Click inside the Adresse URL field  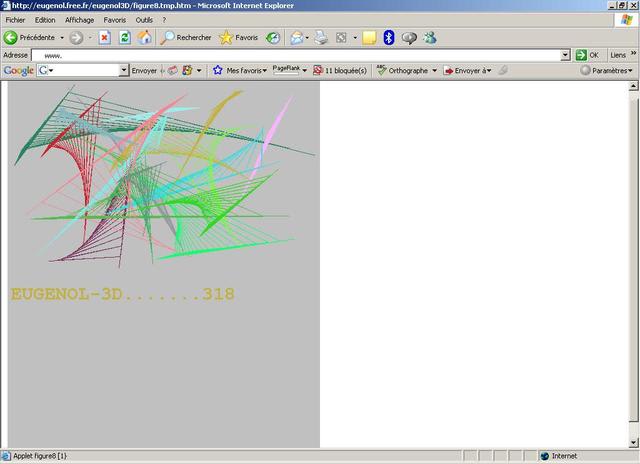point(300,55)
